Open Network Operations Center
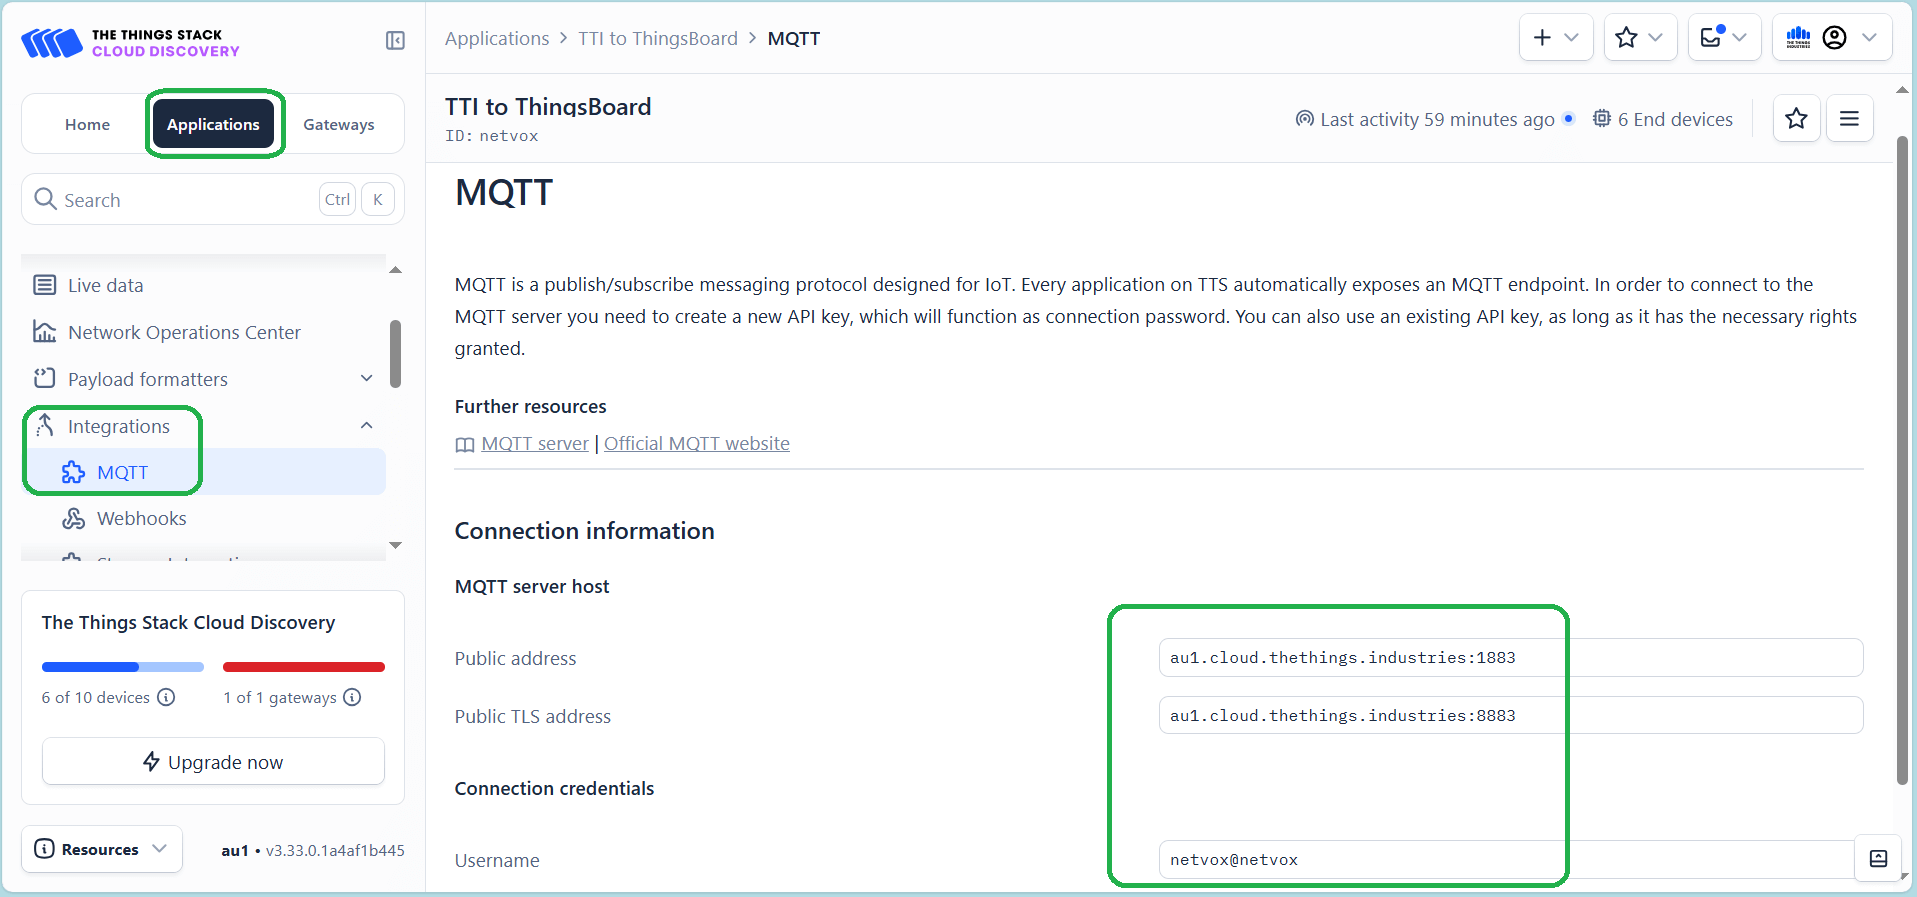Viewport: 1917px width, 897px height. (x=184, y=332)
